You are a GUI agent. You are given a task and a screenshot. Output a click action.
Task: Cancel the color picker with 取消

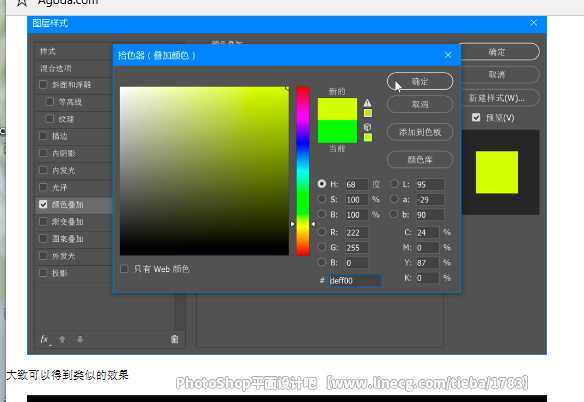click(420, 104)
